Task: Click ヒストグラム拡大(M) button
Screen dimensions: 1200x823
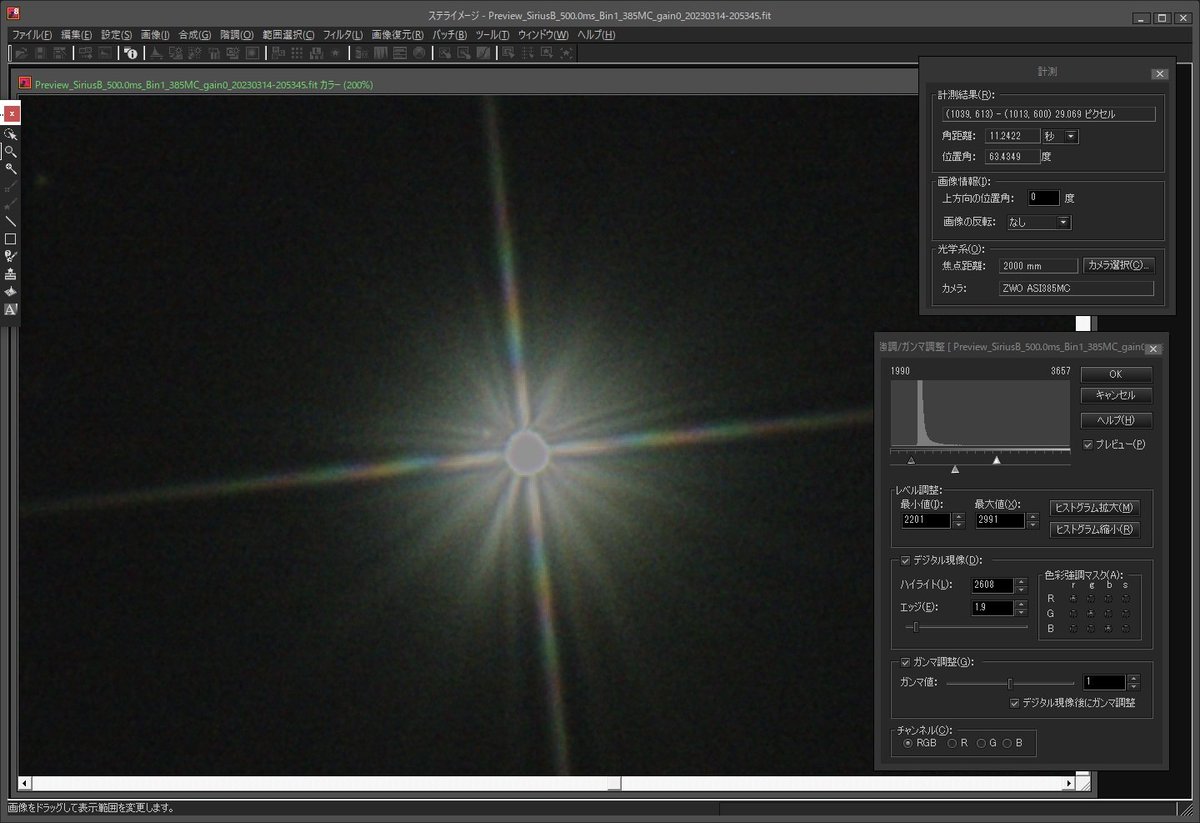Action: [1095, 508]
